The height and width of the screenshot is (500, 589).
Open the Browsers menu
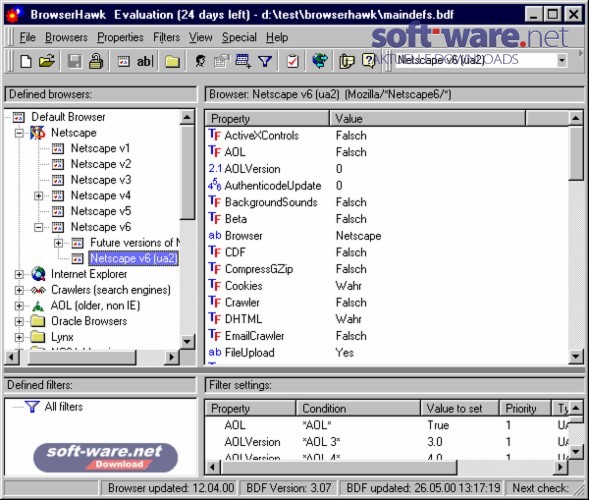point(66,37)
